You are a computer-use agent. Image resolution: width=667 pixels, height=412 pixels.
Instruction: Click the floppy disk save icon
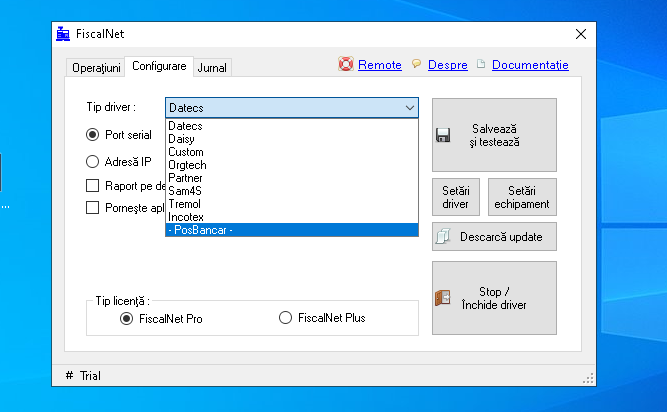click(x=443, y=135)
